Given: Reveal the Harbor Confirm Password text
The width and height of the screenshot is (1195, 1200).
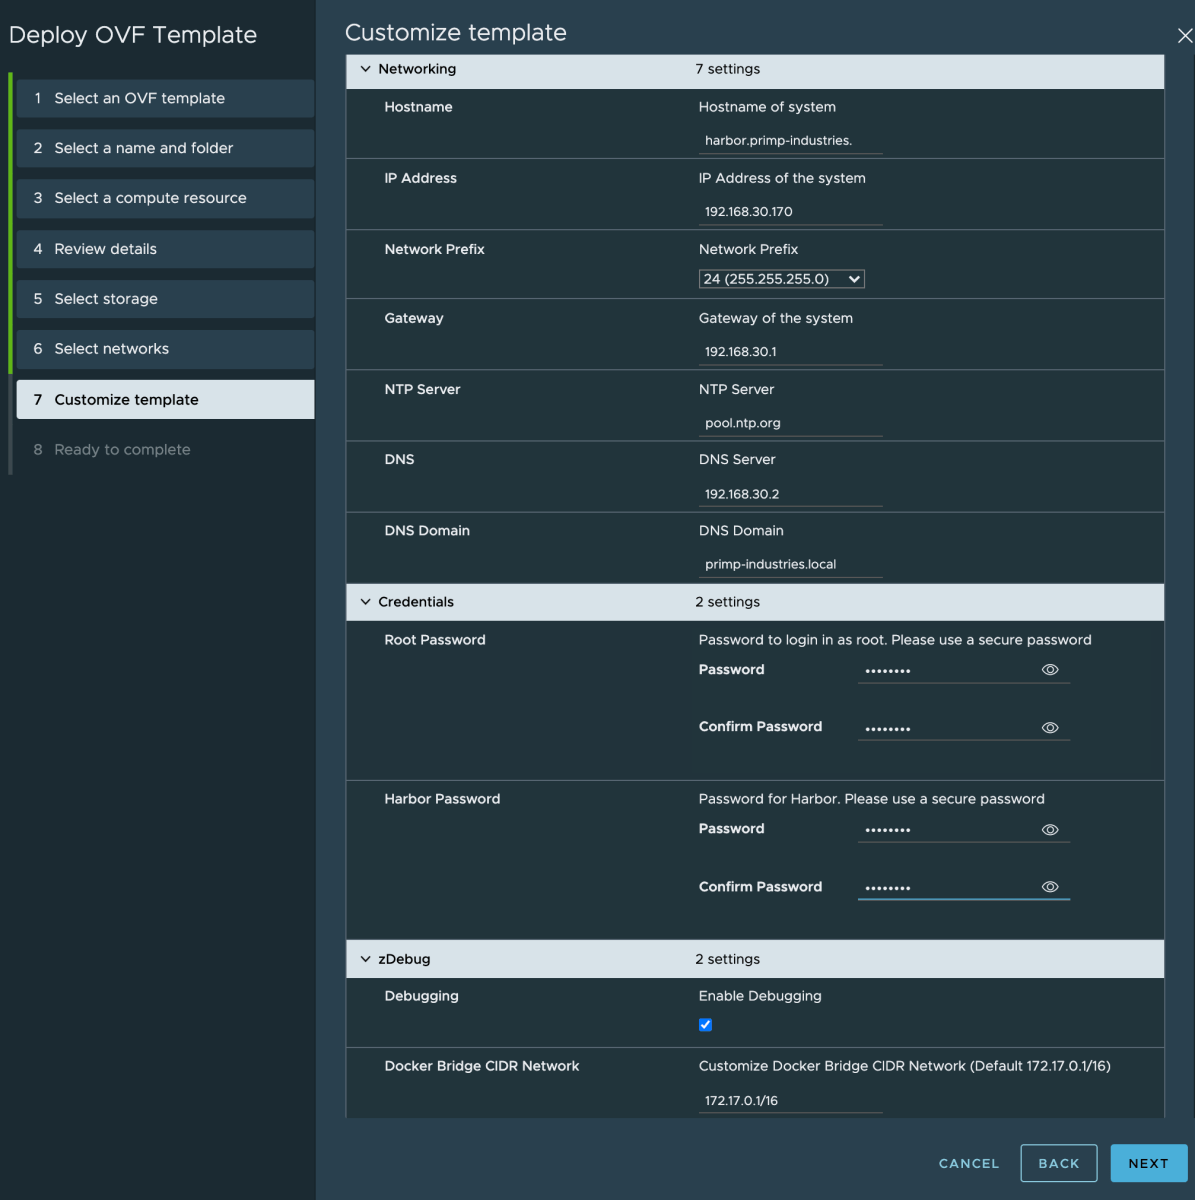Looking at the screenshot, I should (1049, 887).
